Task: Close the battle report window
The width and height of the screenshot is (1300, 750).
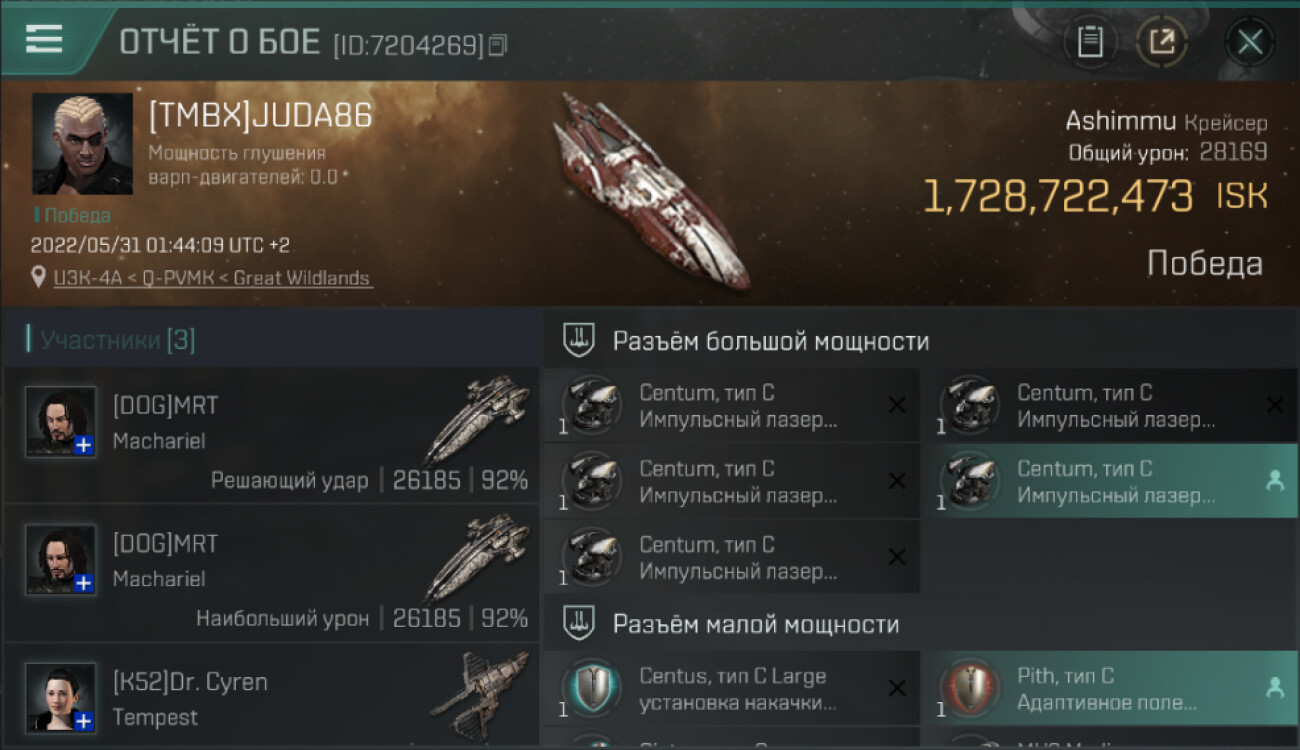Action: (x=1250, y=42)
